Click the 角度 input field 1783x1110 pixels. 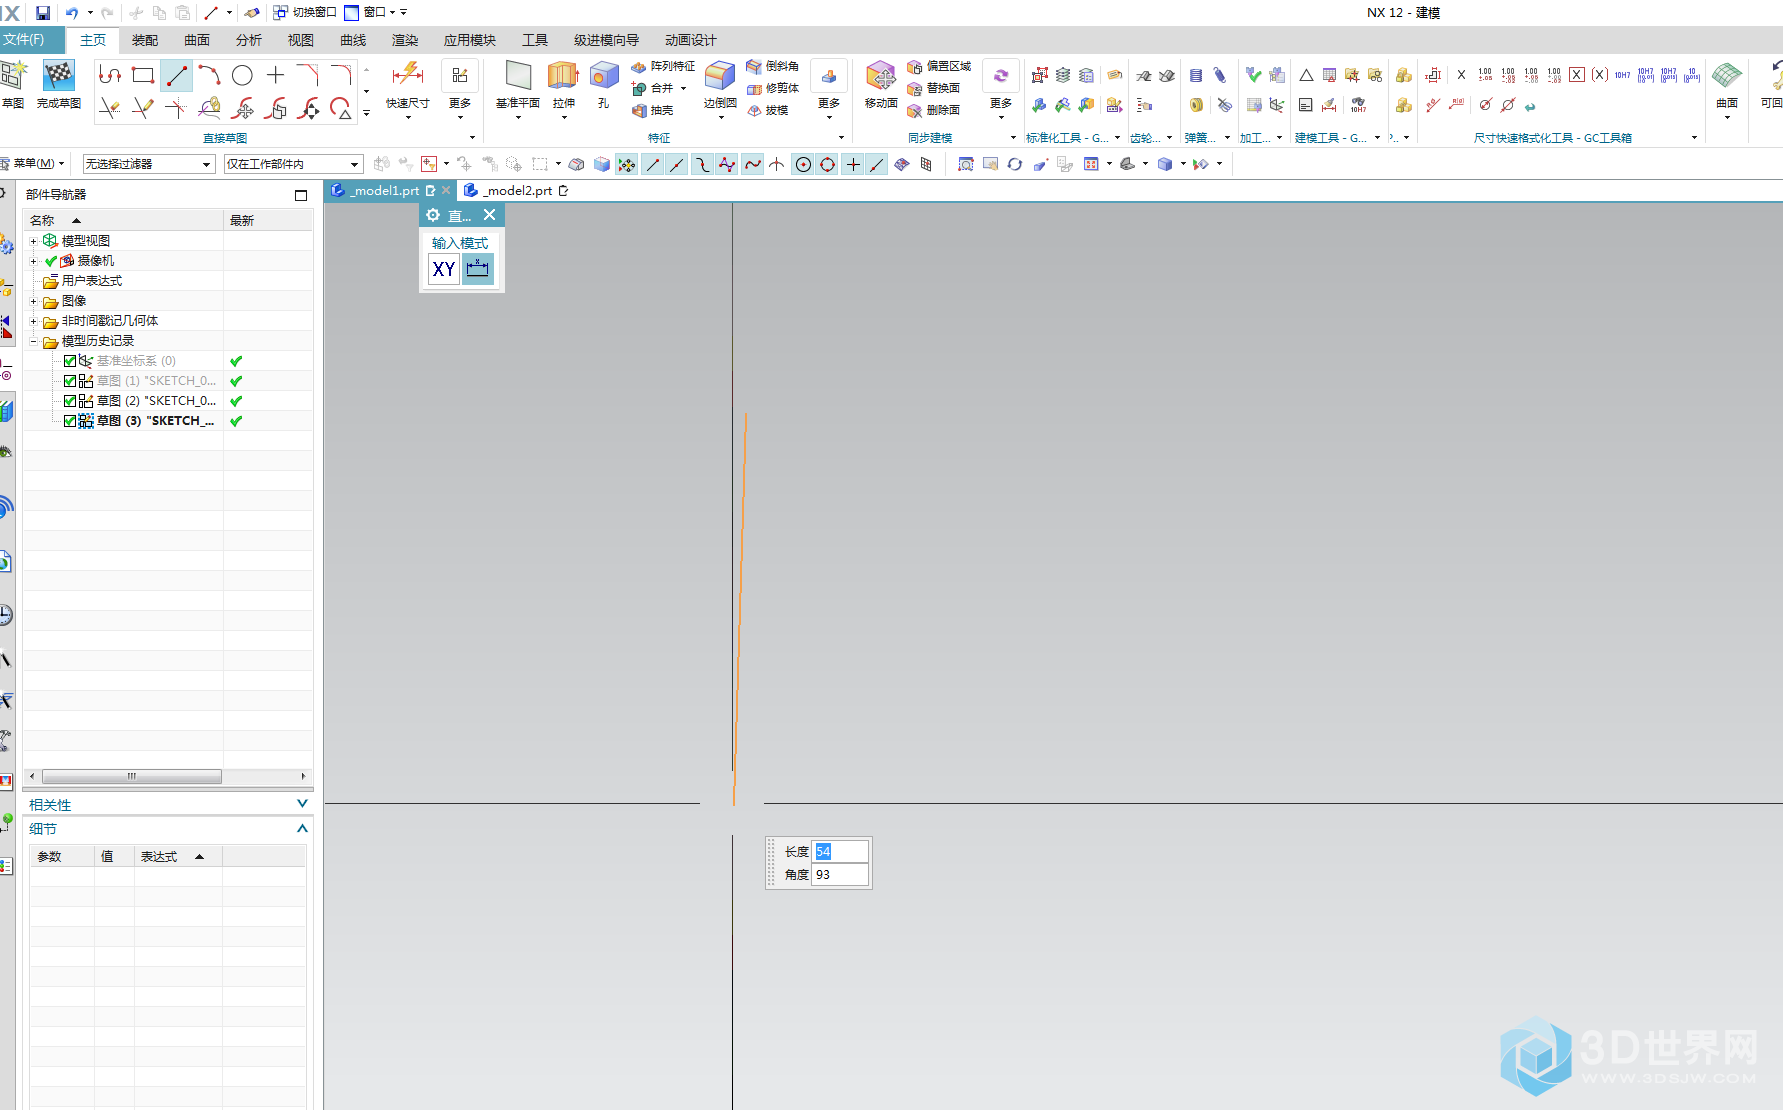[x=840, y=875]
